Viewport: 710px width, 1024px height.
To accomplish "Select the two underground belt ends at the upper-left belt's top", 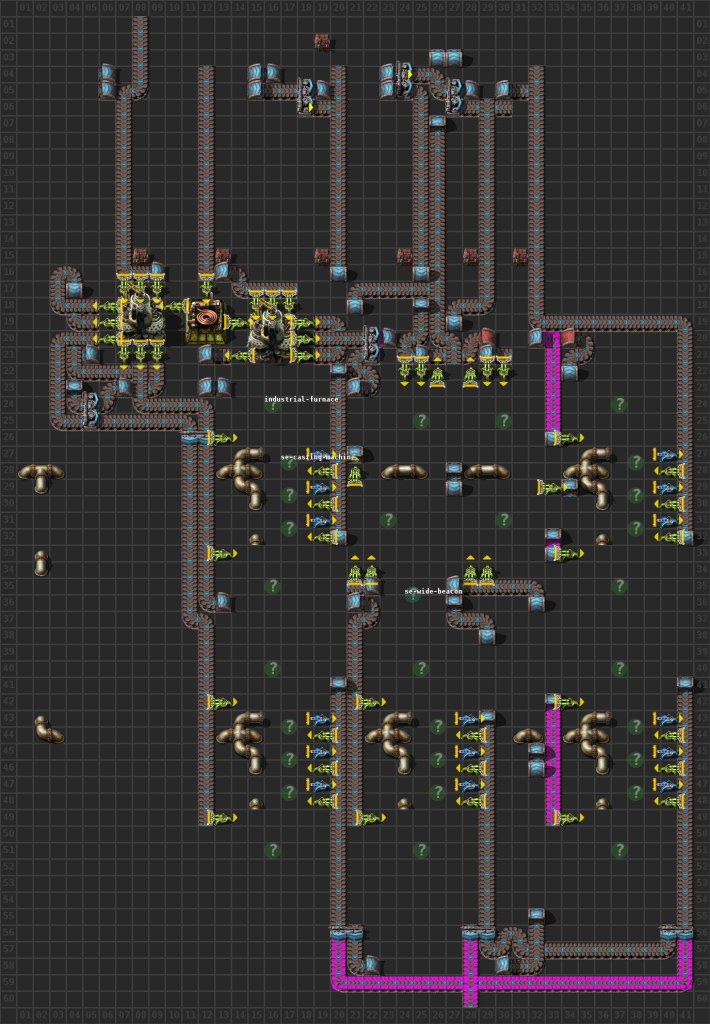I will [107, 80].
